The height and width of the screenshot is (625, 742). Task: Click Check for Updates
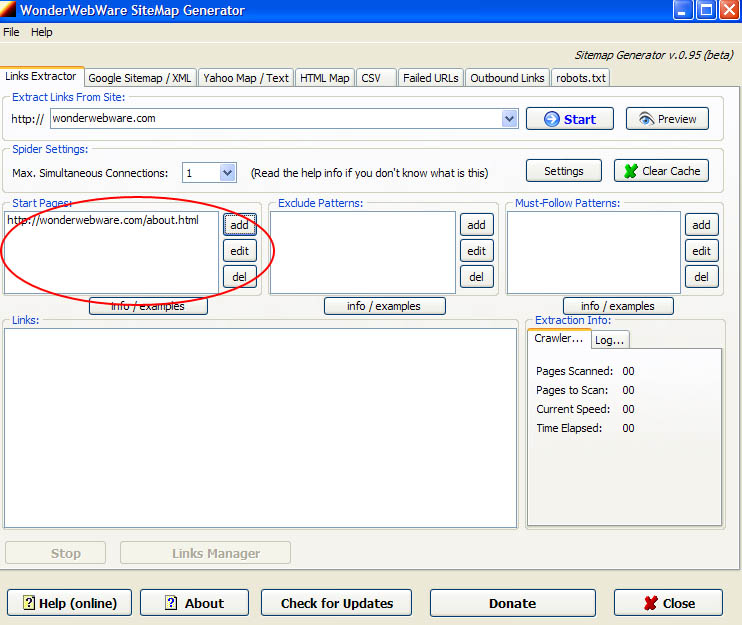point(336,603)
